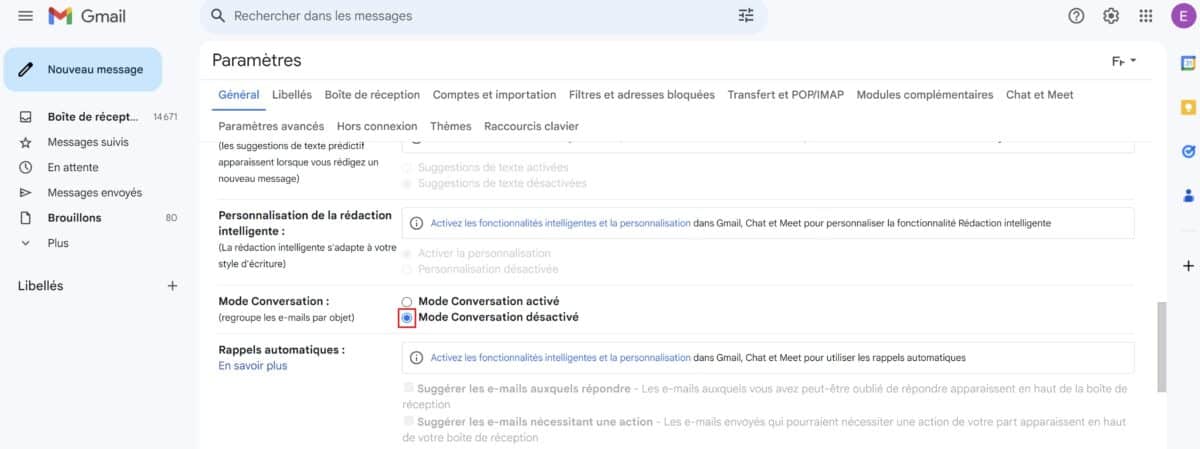Switch to Comptes et importation tab
Viewport: 1200px width, 449px height.
tap(494, 95)
